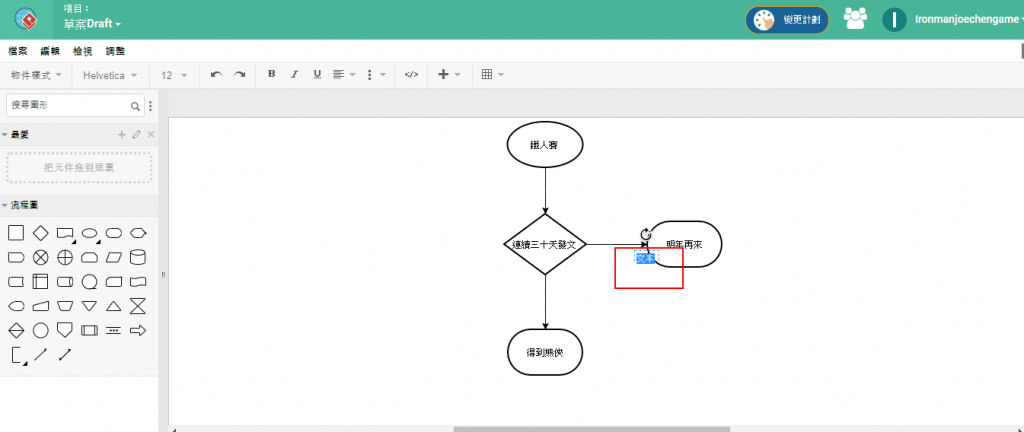Select the hourglass collate shape
The image size is (1024, 432).
(138, 306)
